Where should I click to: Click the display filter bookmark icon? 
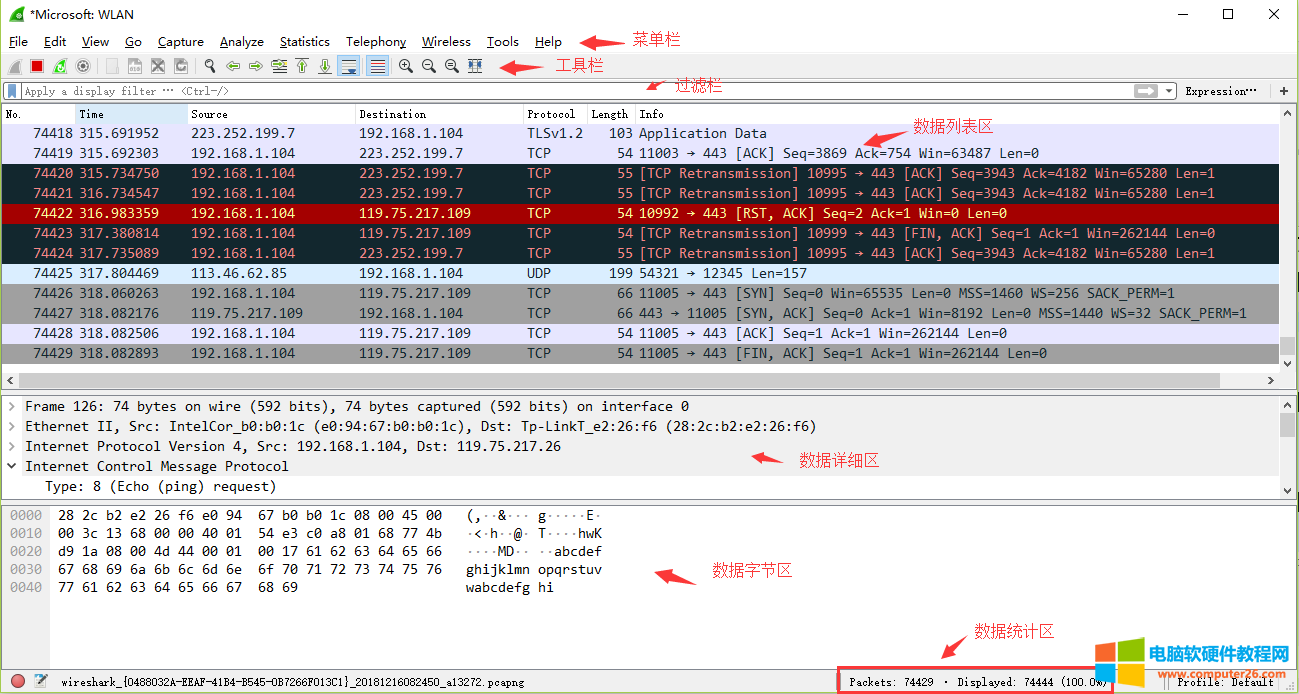coord(11,91)
